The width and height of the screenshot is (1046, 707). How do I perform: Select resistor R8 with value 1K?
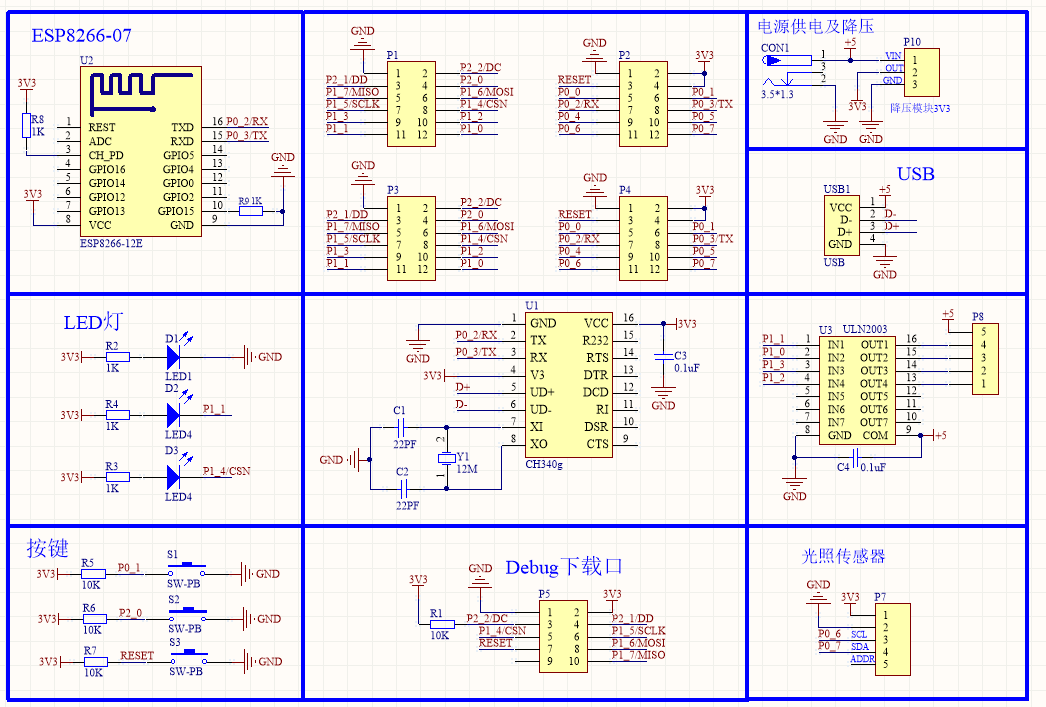pos(27,127)
